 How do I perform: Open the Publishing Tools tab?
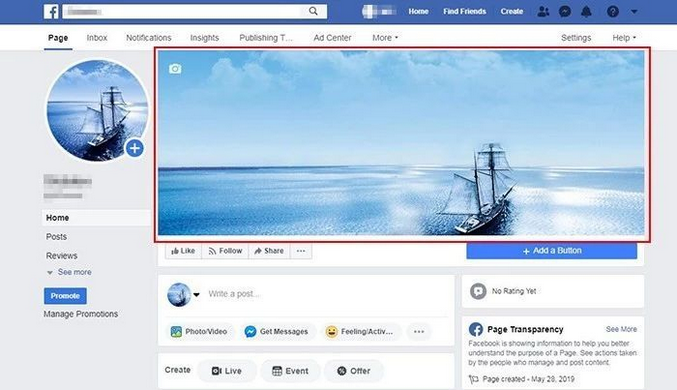point(266,38)
